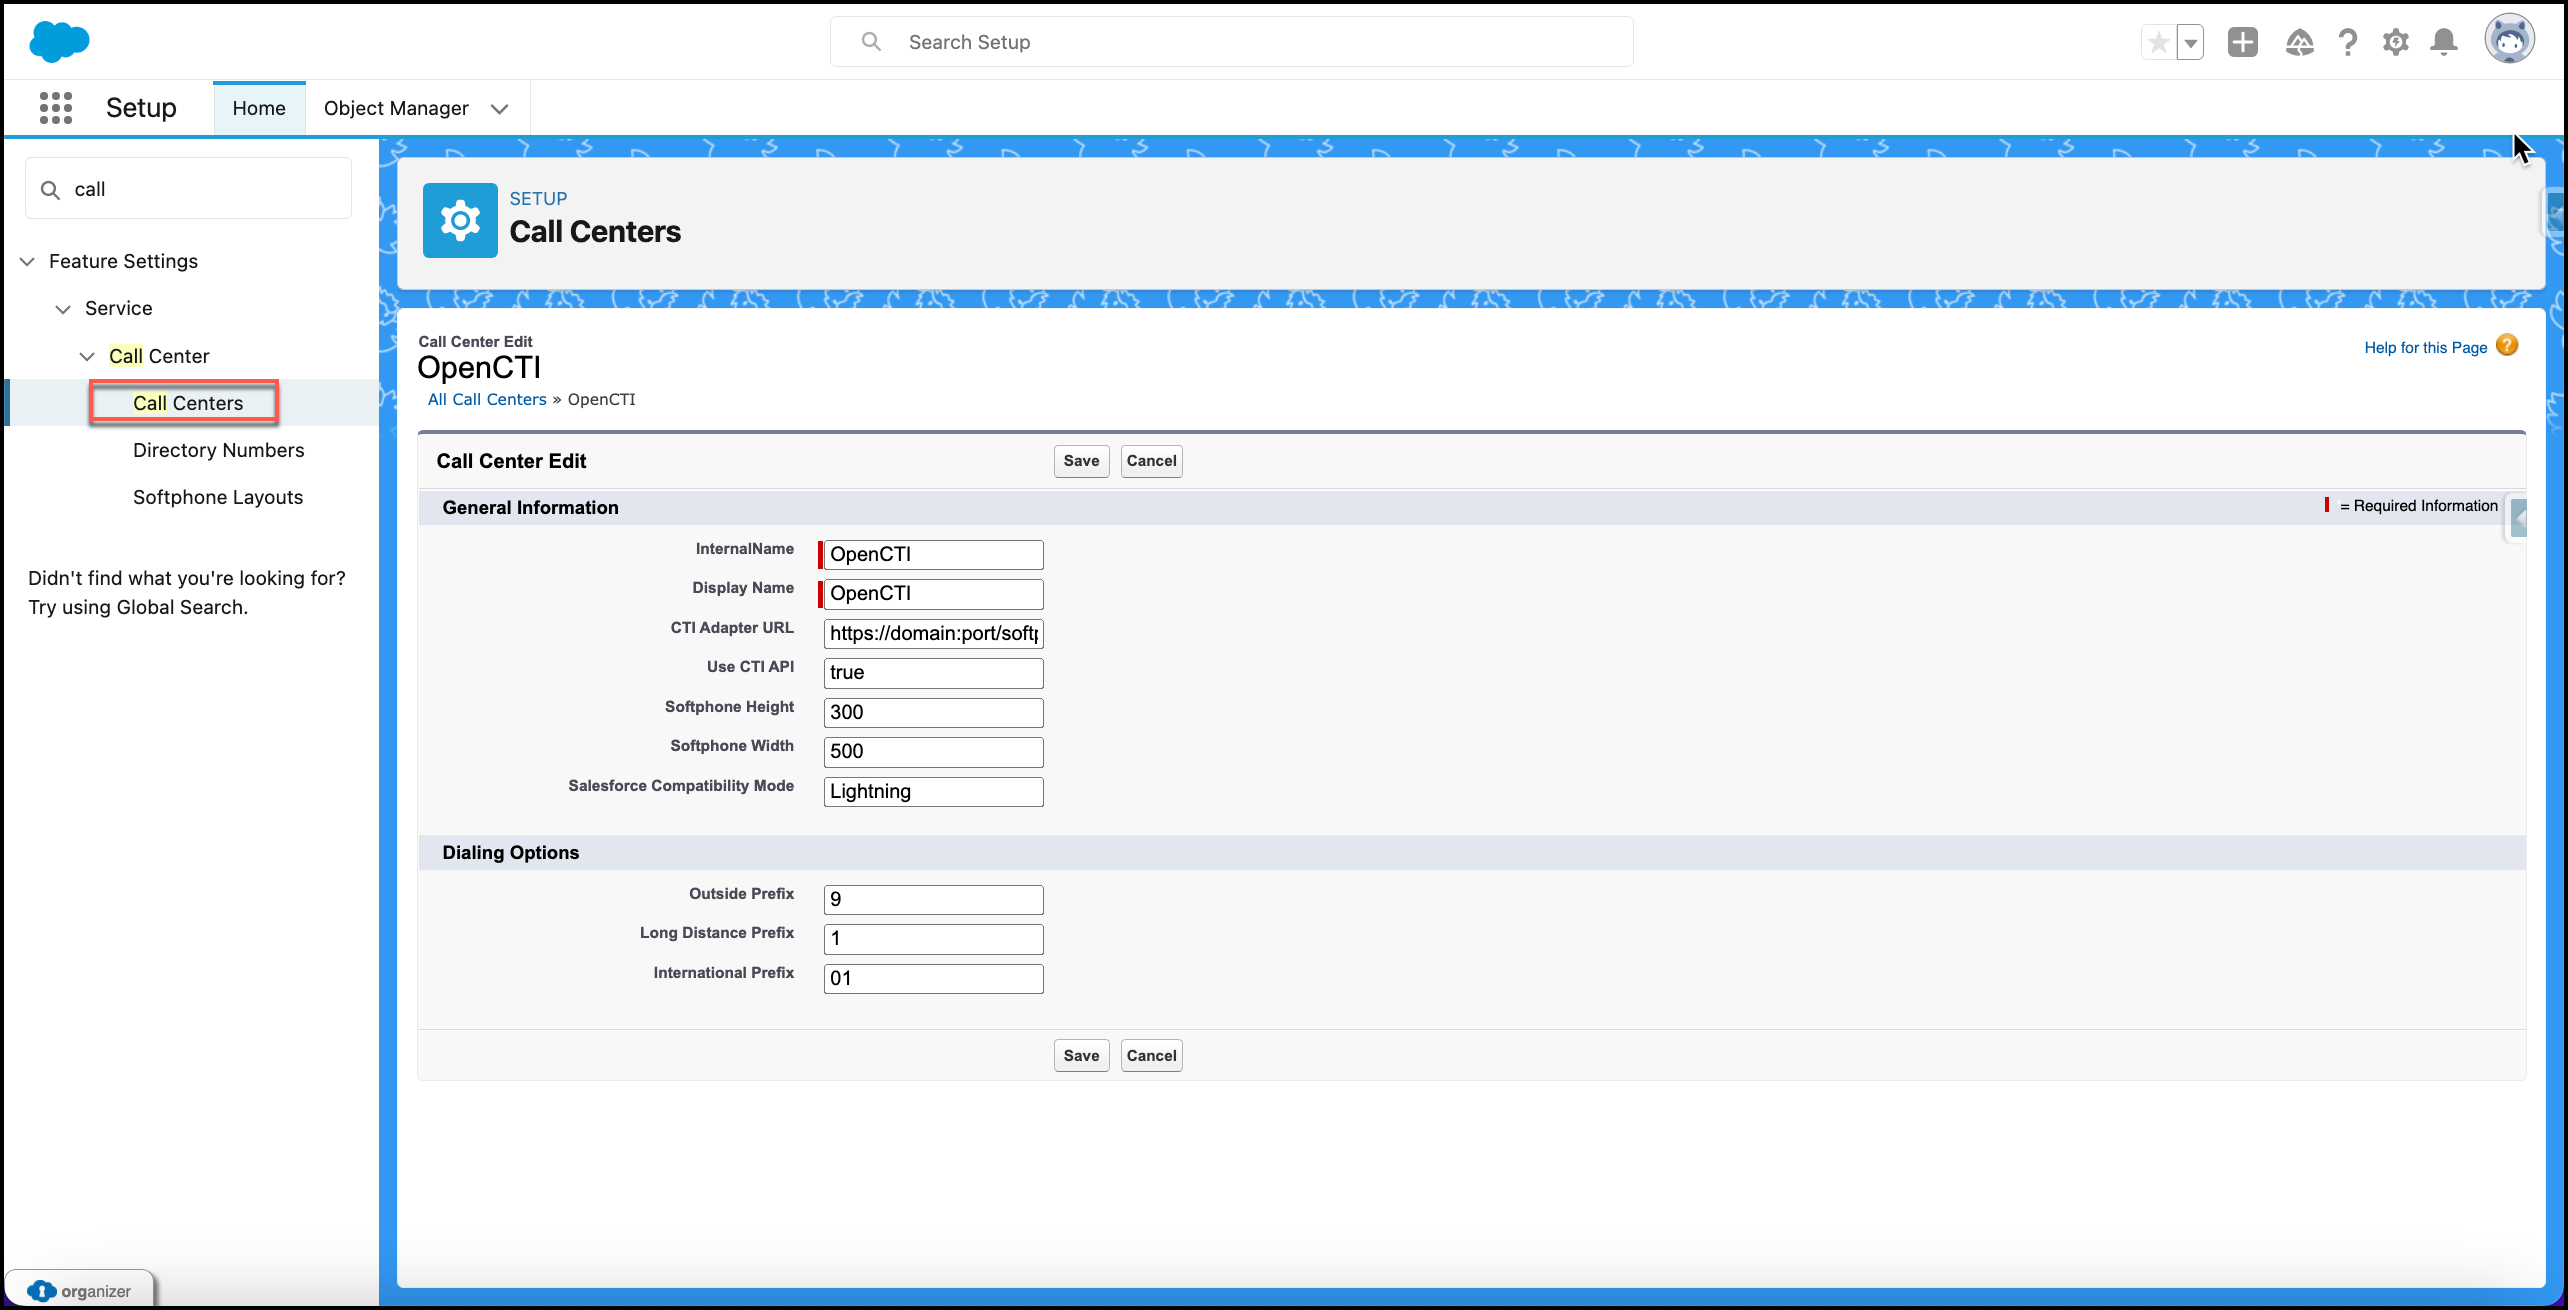The image size is (2568, 1310).
Task: Click the favorites star icon
Action: [2158, 42]
